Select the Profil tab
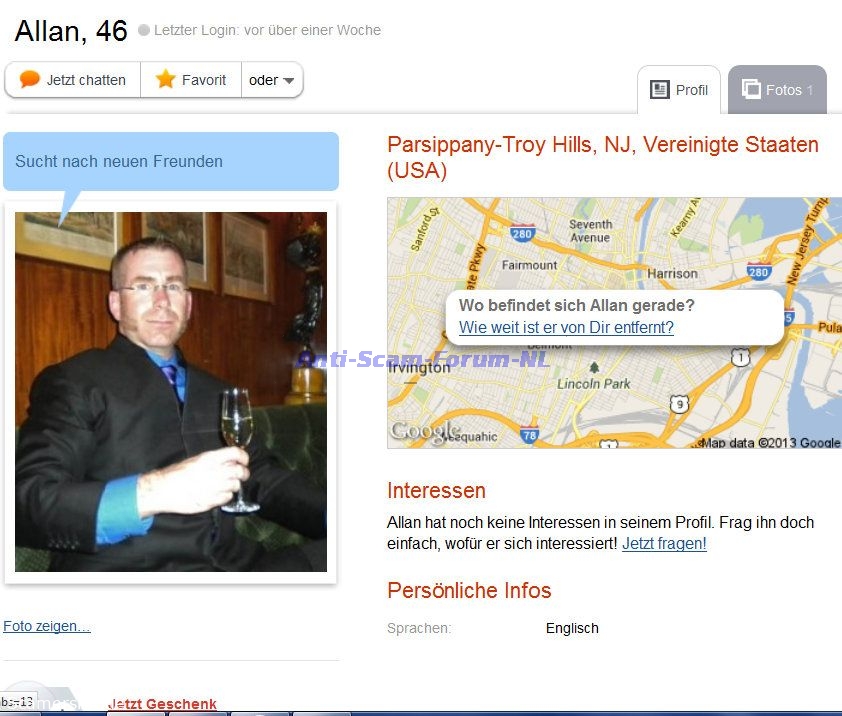This screenshot has height=716, width=842. (679, 90)
